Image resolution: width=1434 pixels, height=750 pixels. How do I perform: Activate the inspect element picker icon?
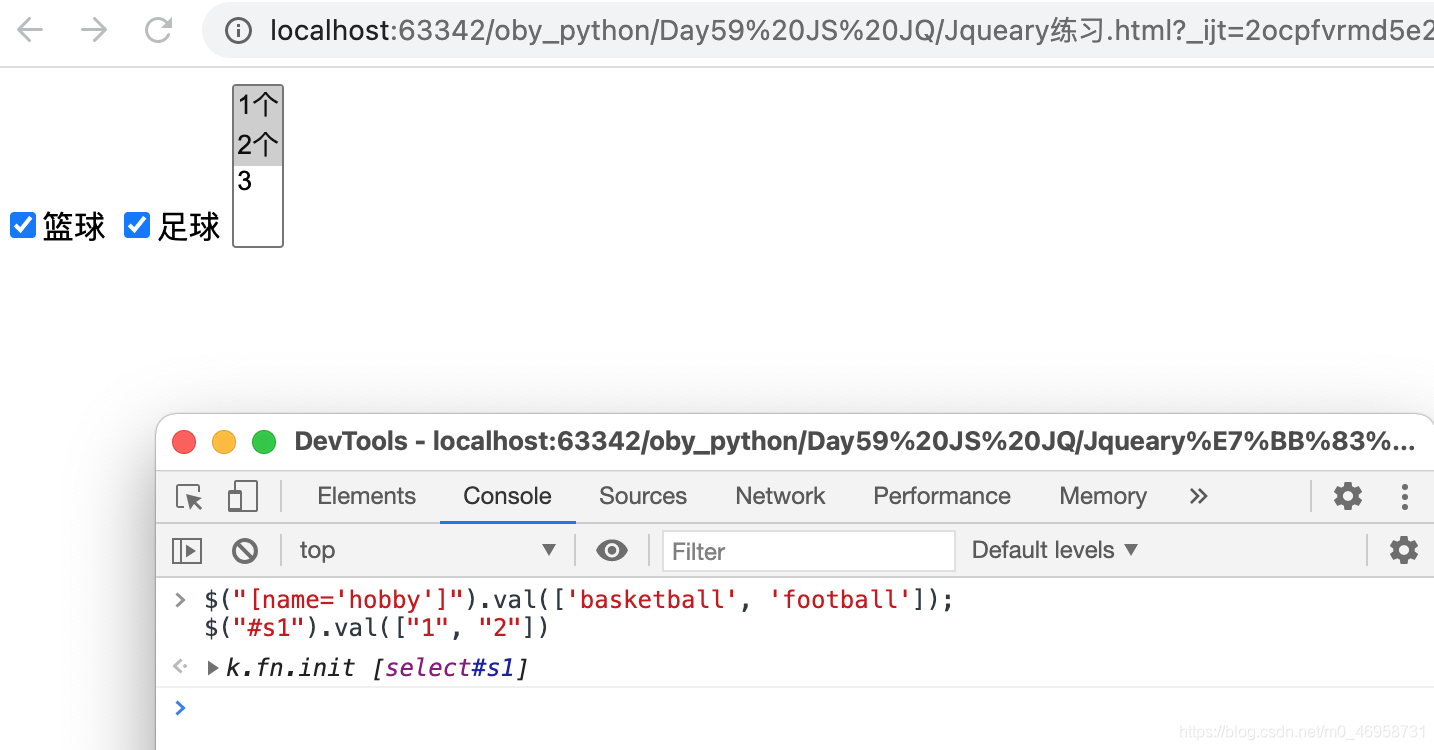(189, 497)
